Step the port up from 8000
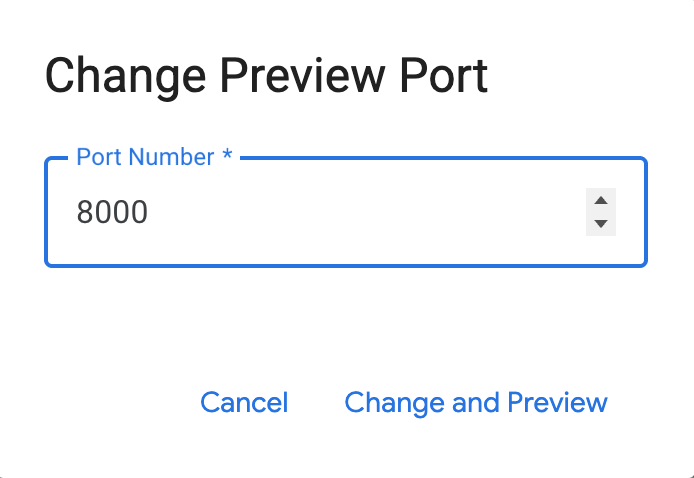Screen dimensions: 694x478 600,200
